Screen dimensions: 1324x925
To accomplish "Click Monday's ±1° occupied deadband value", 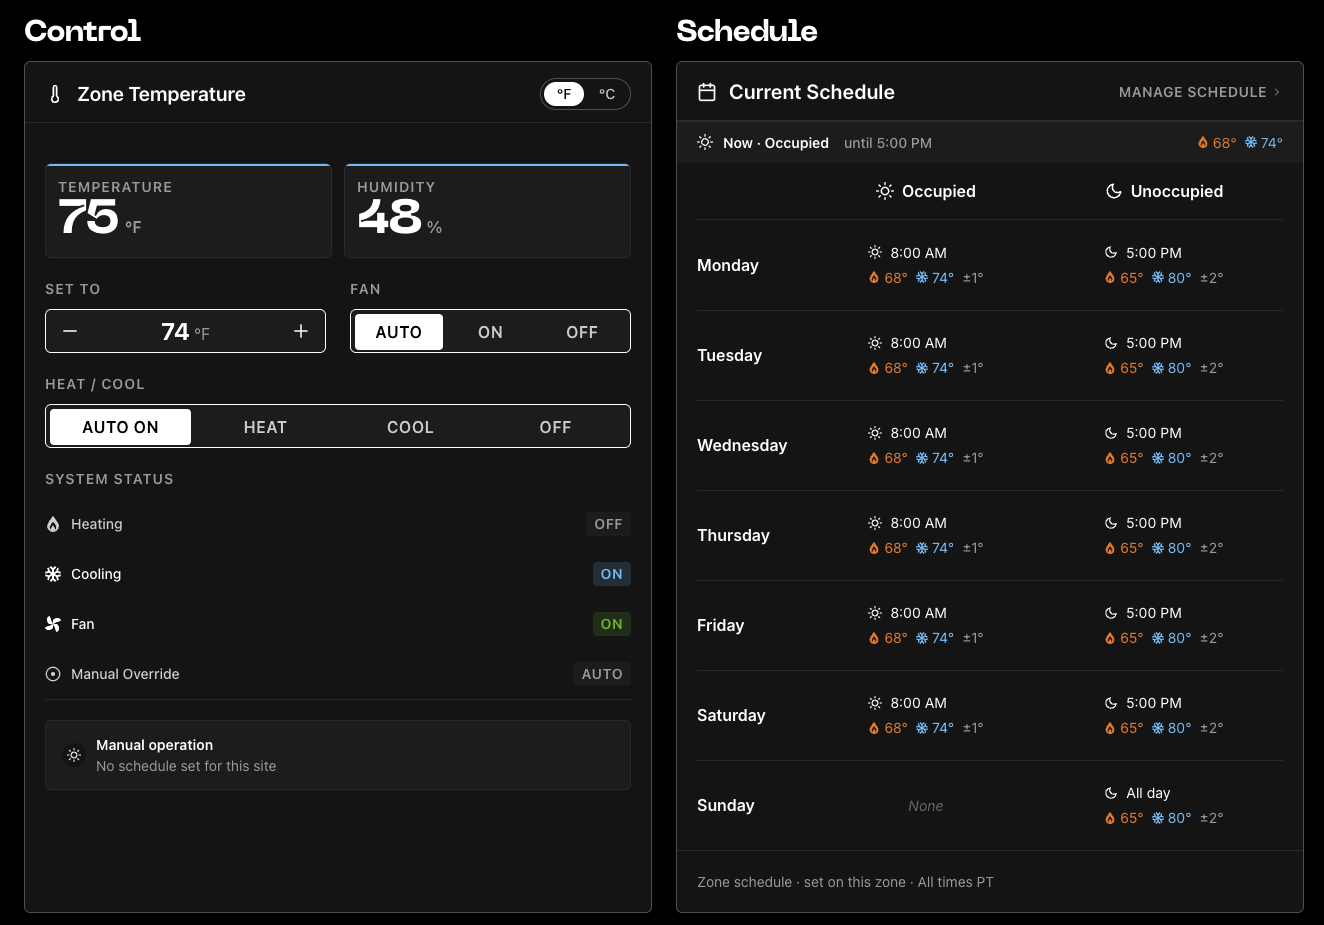I will click(973, 278).
